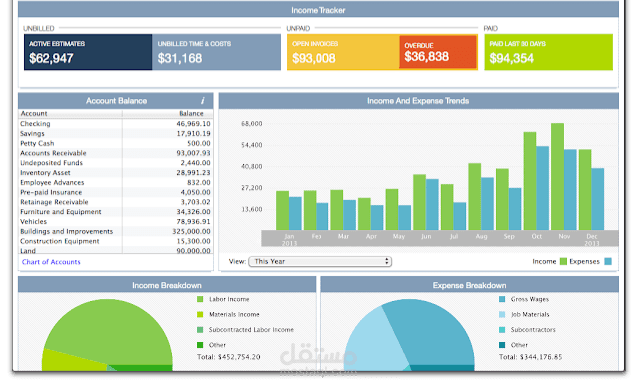Click the 46,969.10 balance value
This screenshot has height=386, width=638.
tap(193, 124)
